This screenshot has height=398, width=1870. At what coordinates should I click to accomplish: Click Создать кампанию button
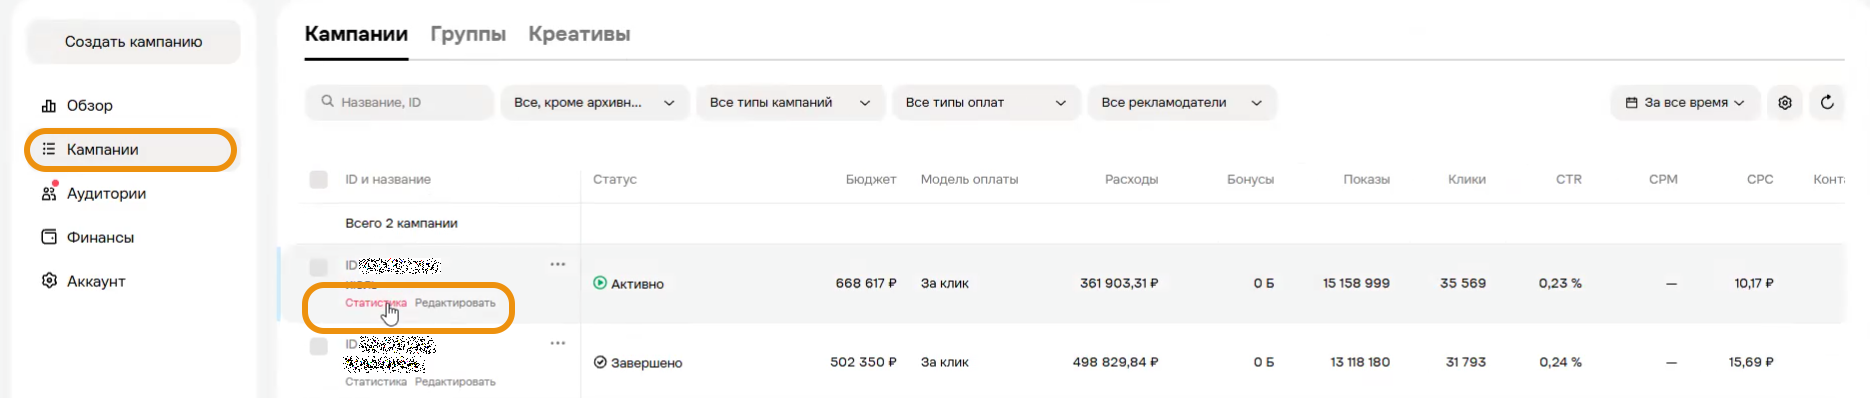[134, 41]
